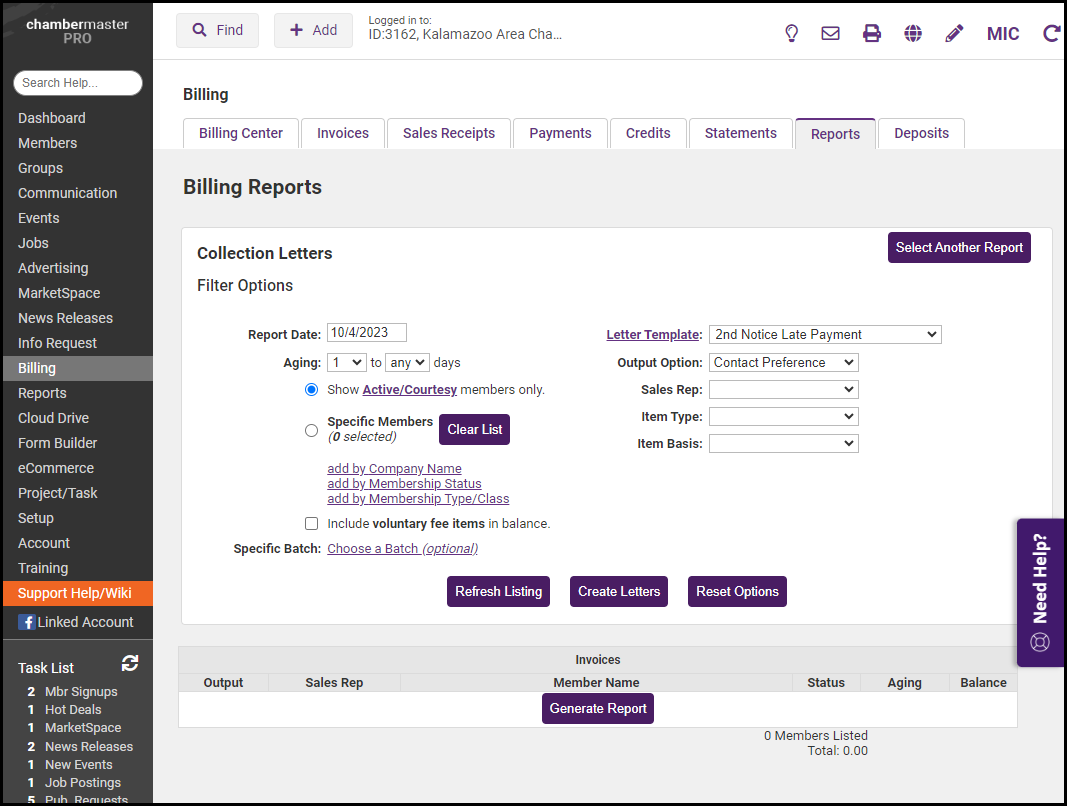Click the refresh arrow icon top right

tap(1051, 33)
